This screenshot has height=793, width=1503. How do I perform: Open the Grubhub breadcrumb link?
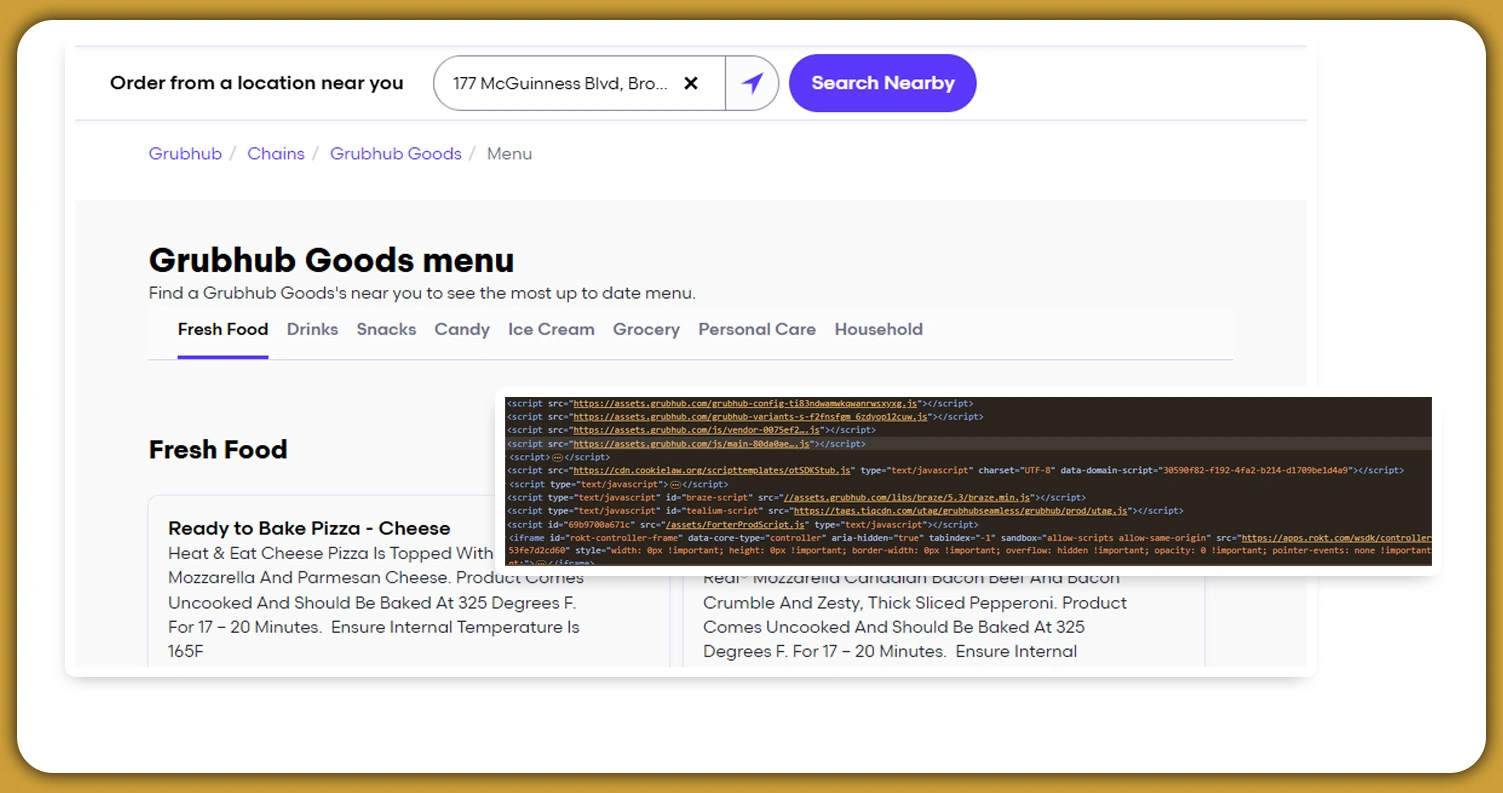[x=185, y=153]
